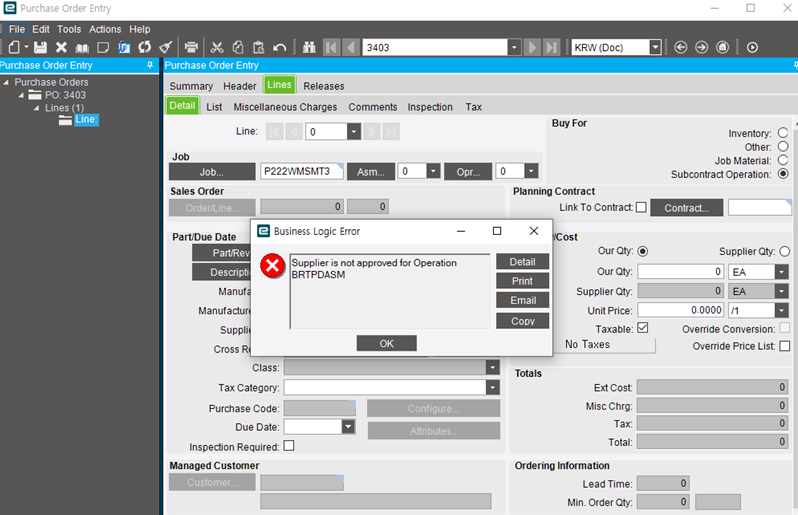Click Detail button in error dialog
Screen dimensions: 798x515
click(523, 262)
